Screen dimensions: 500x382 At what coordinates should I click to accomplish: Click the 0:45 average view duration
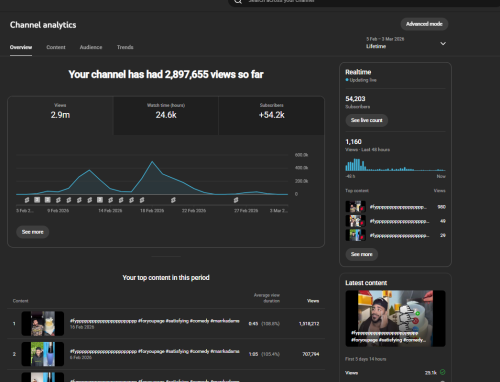tap(253, 324)
